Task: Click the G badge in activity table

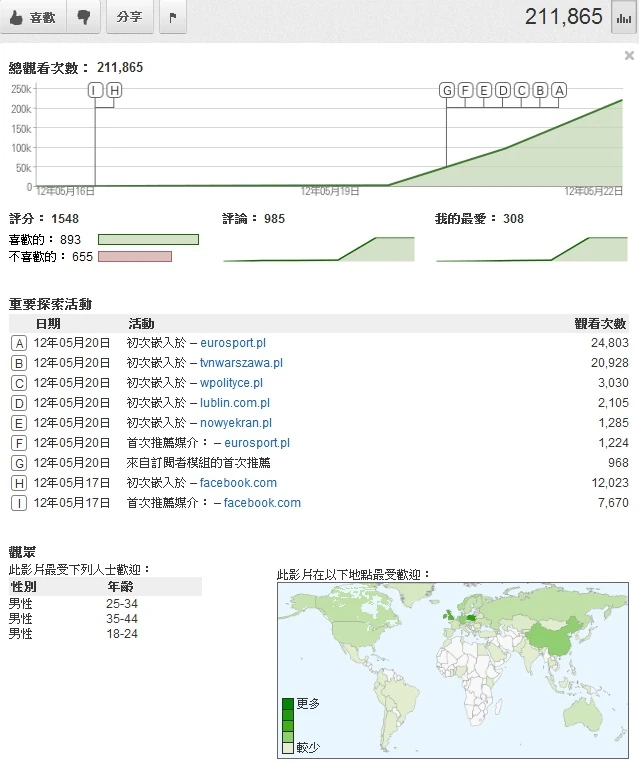Action: coord(19,464)
